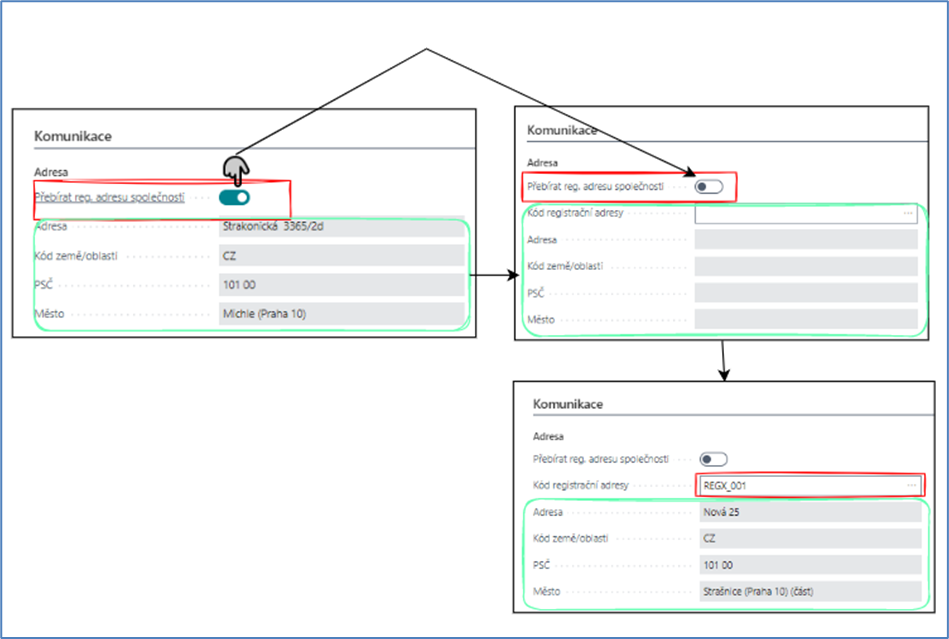This screenshot has height=639, width=949.
Task: Click the 101 00 PSČ field above Strašnice
Action: pyautogui.click(x=808, y=565)
